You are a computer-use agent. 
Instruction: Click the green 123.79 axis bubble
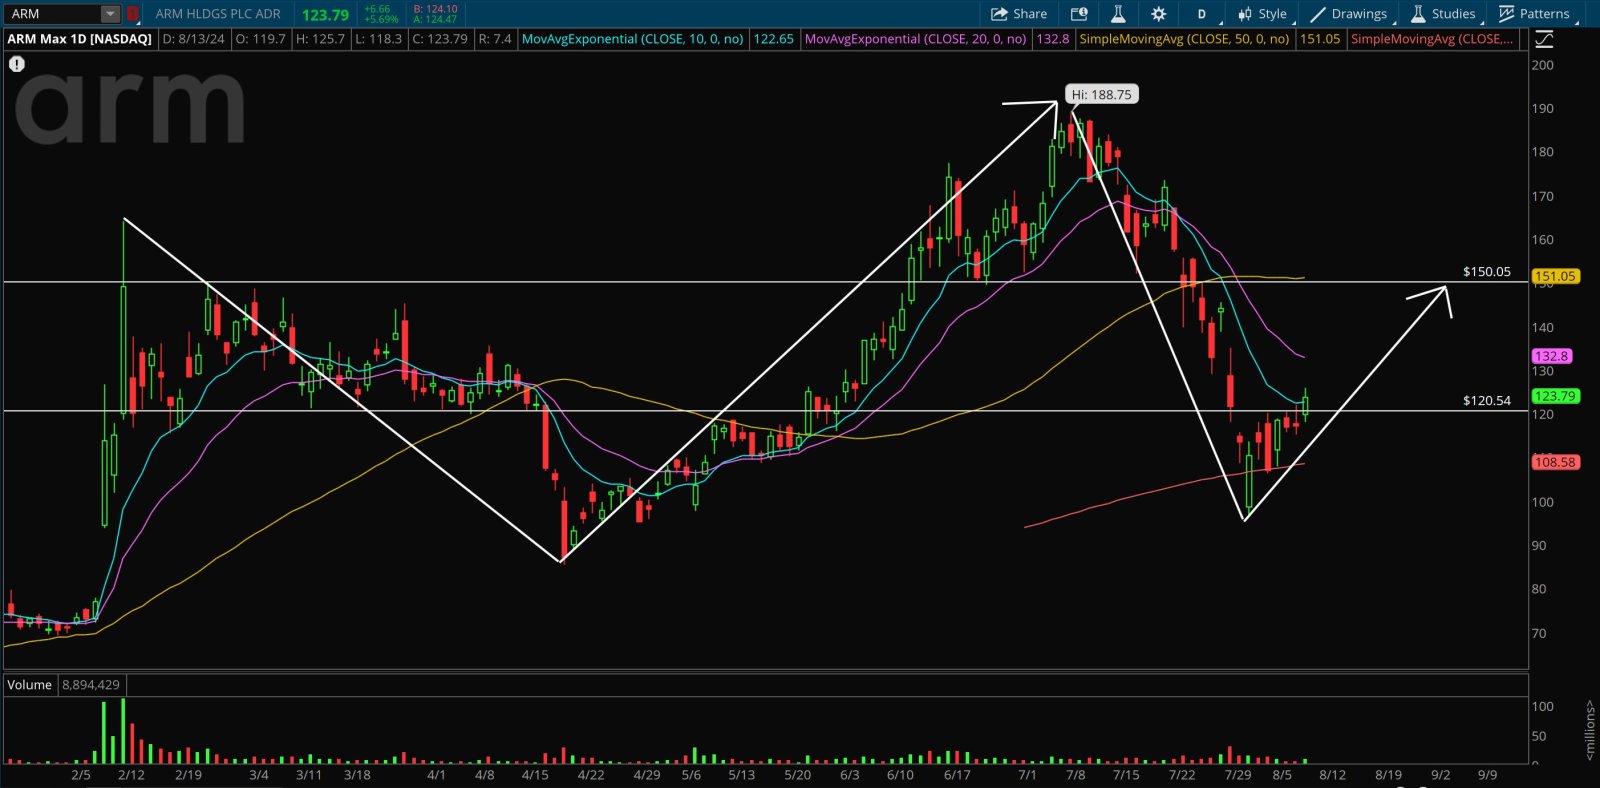point(1555,396)
